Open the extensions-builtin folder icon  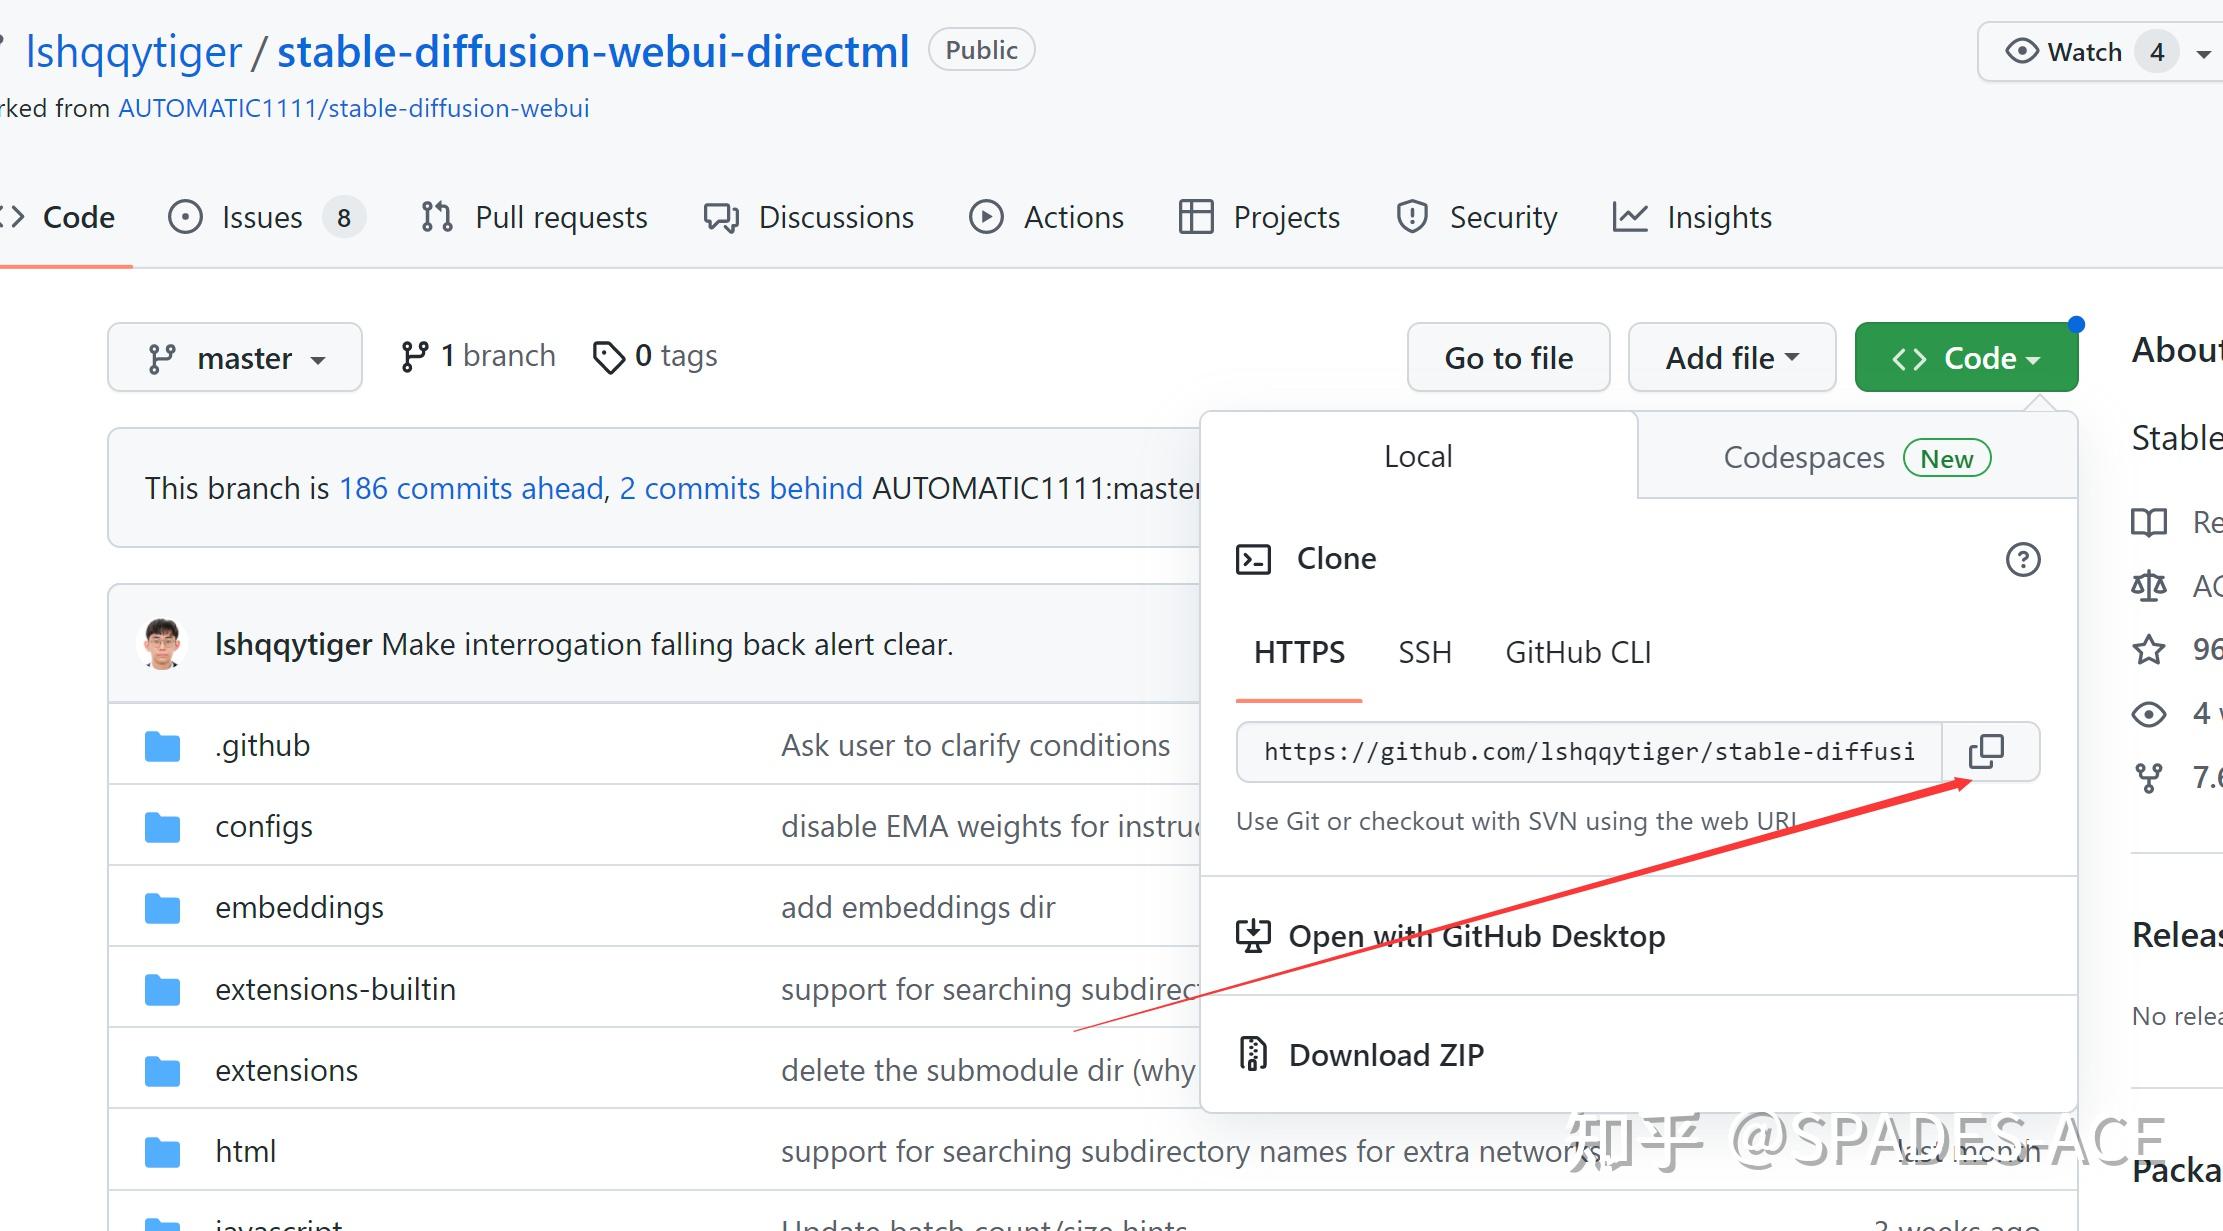(x=161, y=989)
